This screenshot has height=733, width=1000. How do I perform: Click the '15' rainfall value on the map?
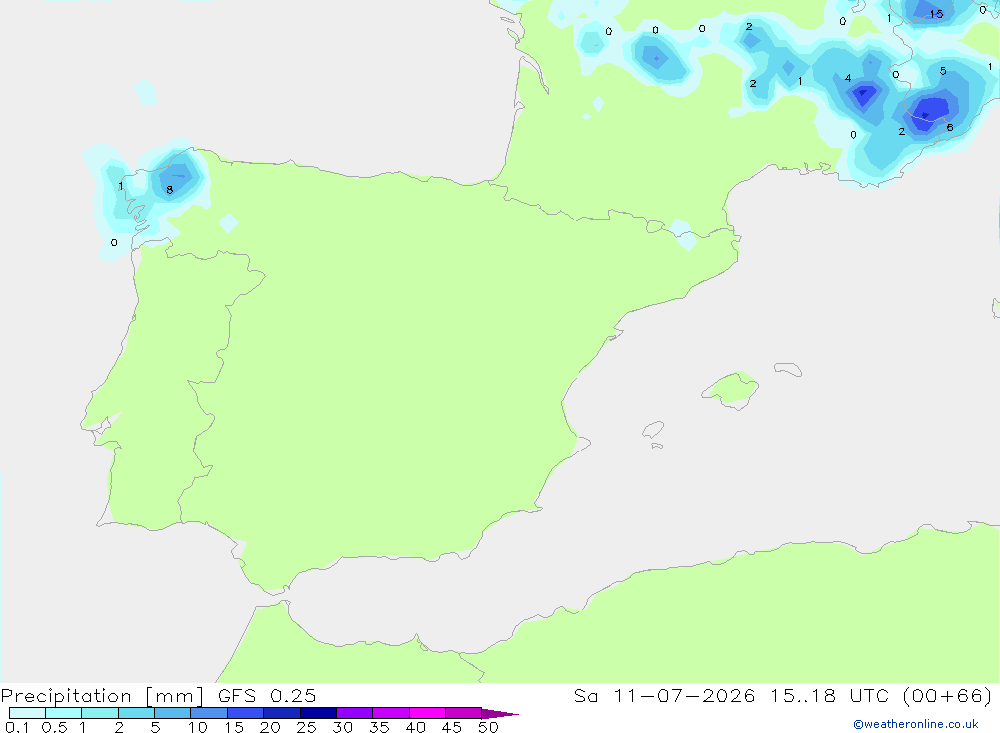tap(936, 14)
